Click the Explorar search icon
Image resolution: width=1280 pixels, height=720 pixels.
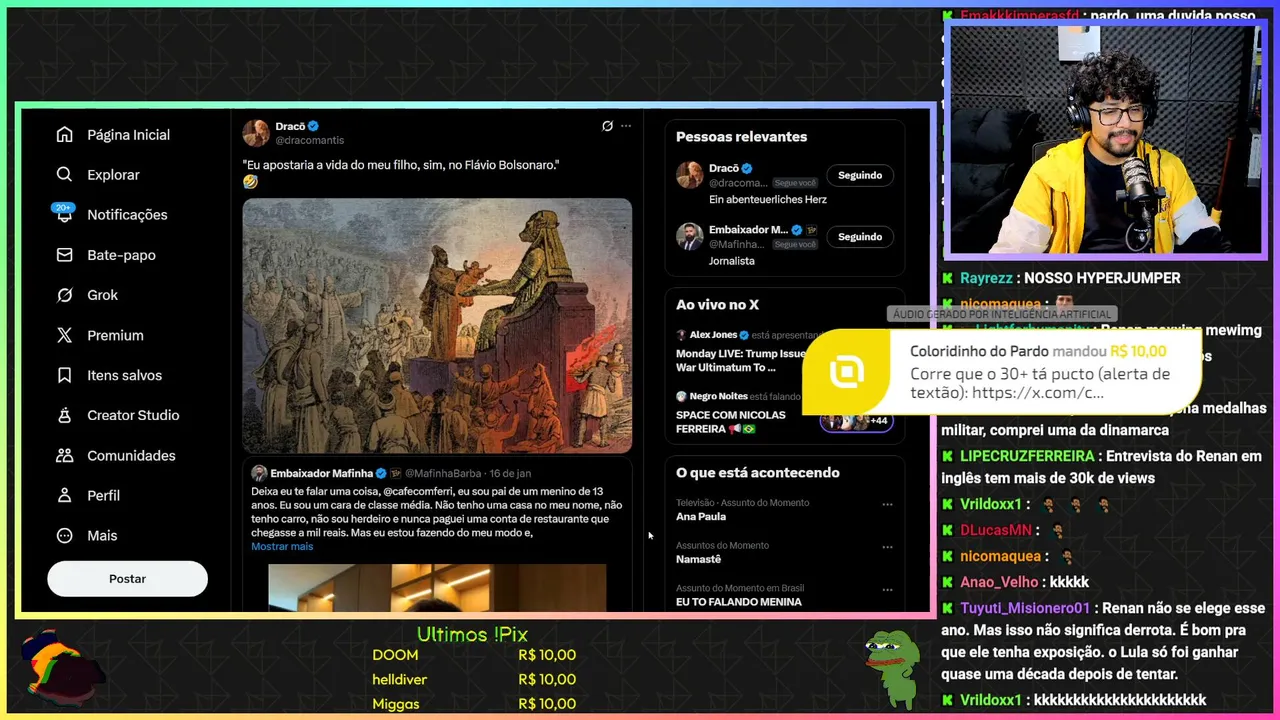65,175
